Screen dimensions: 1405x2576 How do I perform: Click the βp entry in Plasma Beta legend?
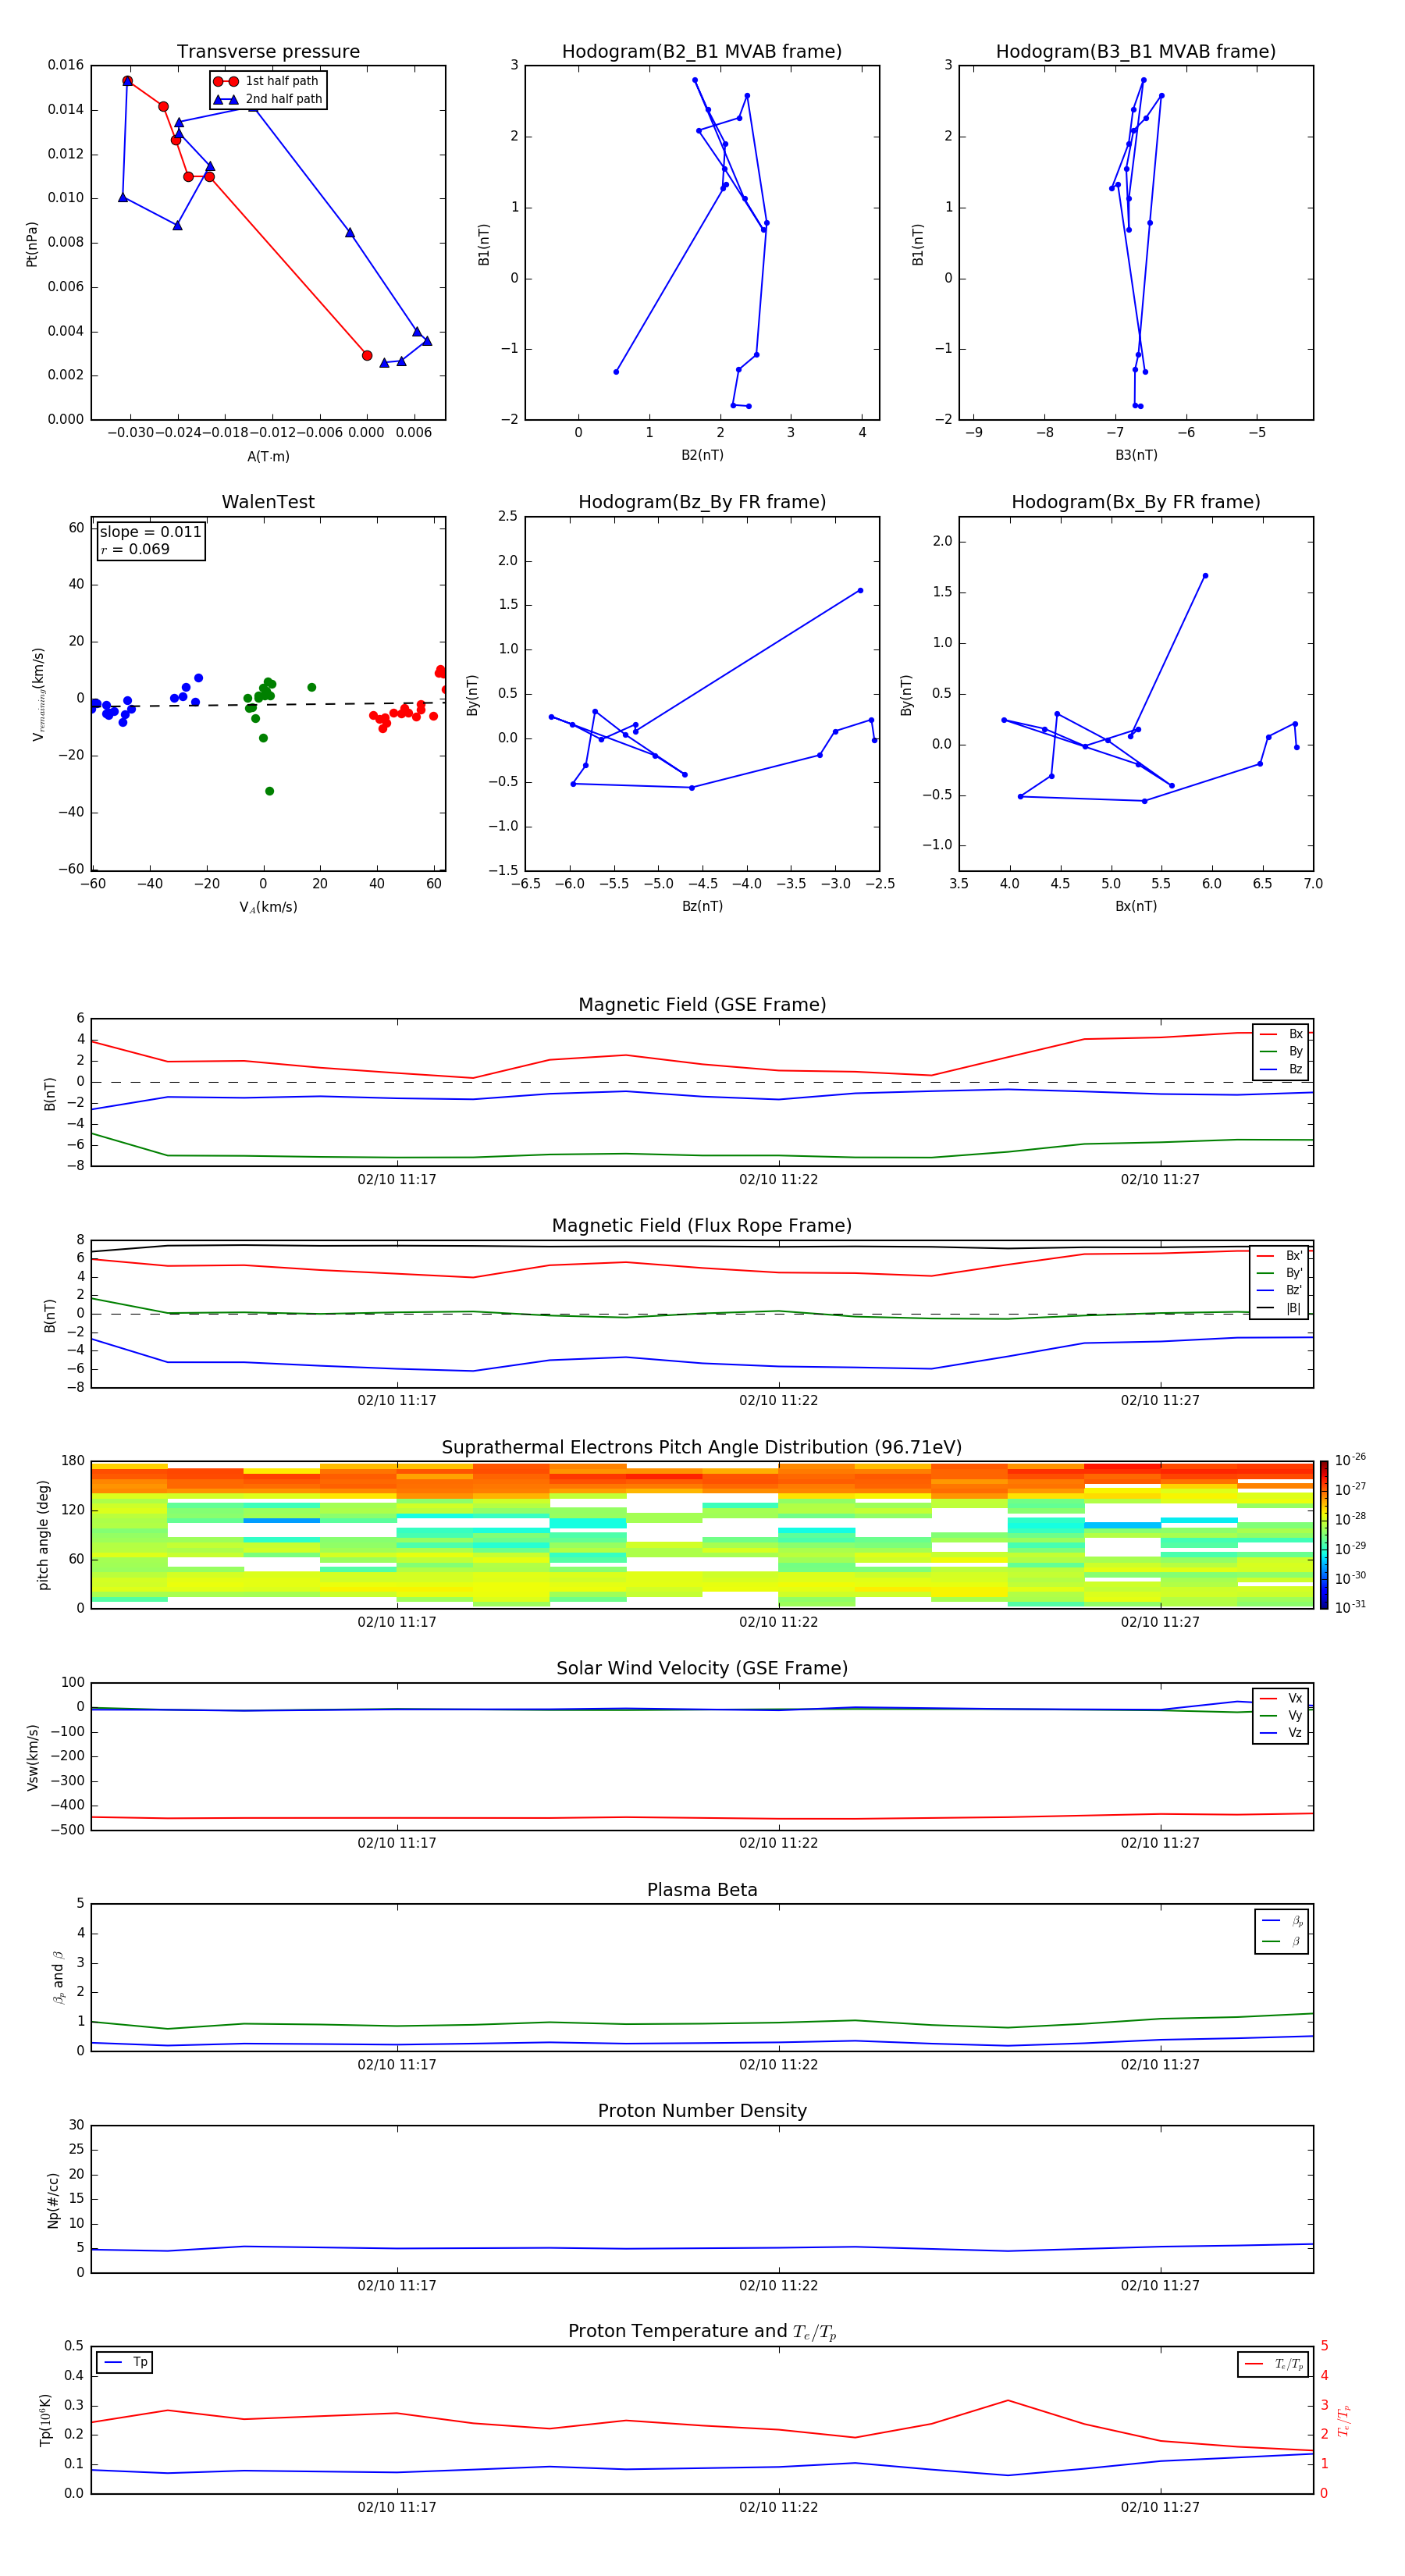tap(1283, 1921)
